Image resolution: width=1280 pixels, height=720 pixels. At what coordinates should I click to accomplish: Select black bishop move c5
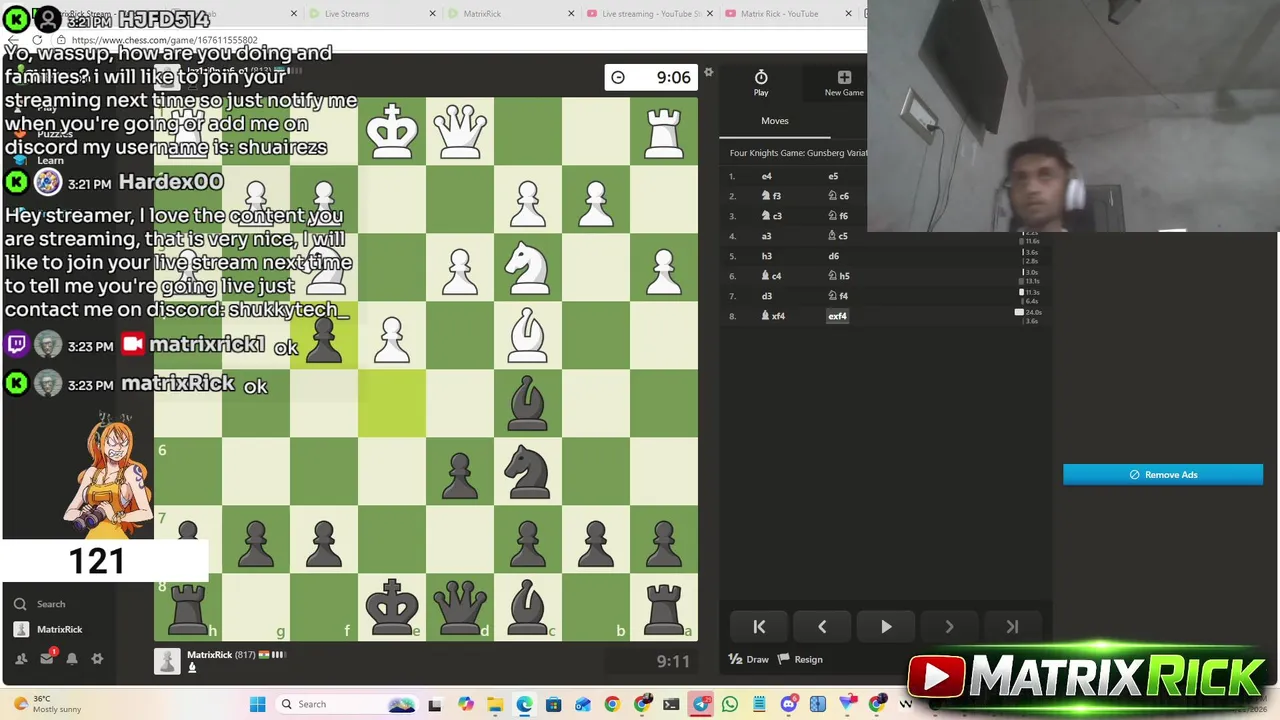(x=838, y=236)
